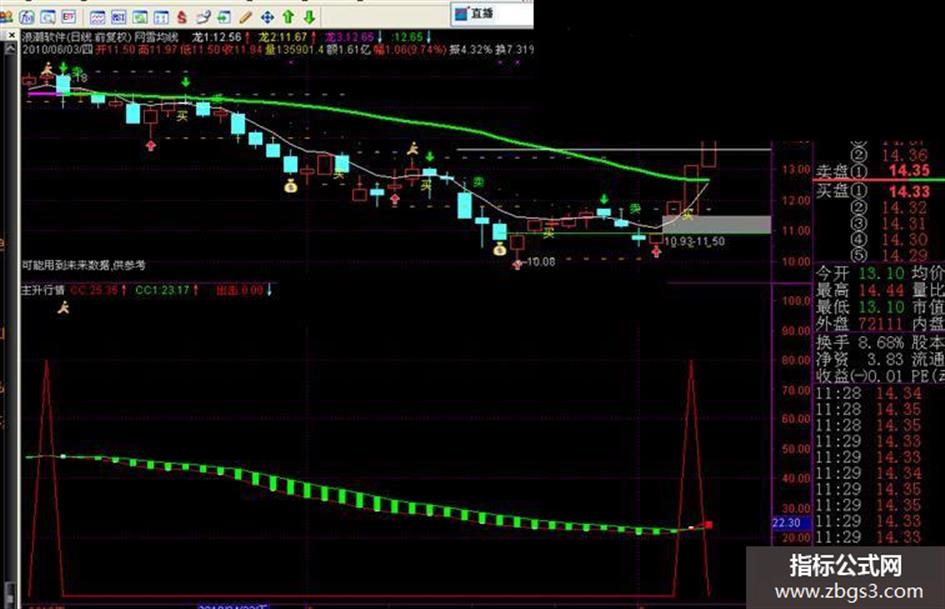
Task: Click the formula (fx) toolbar icon
Action: (x=28, y=17)
